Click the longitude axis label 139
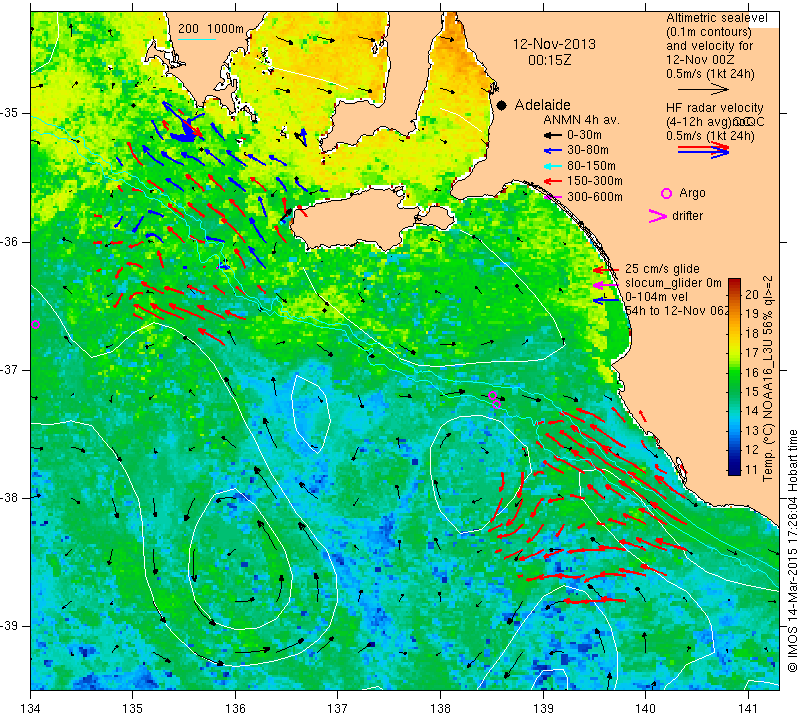 (543, 709)
